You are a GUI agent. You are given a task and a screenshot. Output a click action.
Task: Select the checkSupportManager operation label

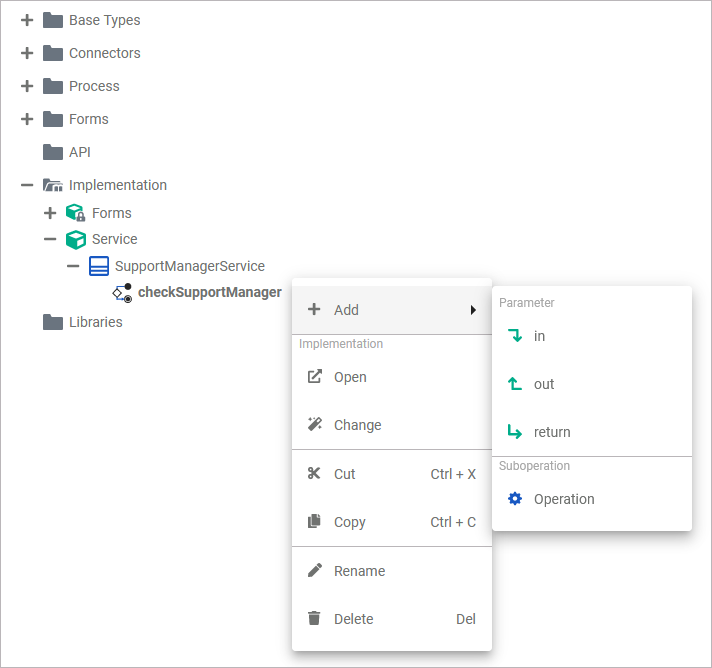[x=210, y=292]
